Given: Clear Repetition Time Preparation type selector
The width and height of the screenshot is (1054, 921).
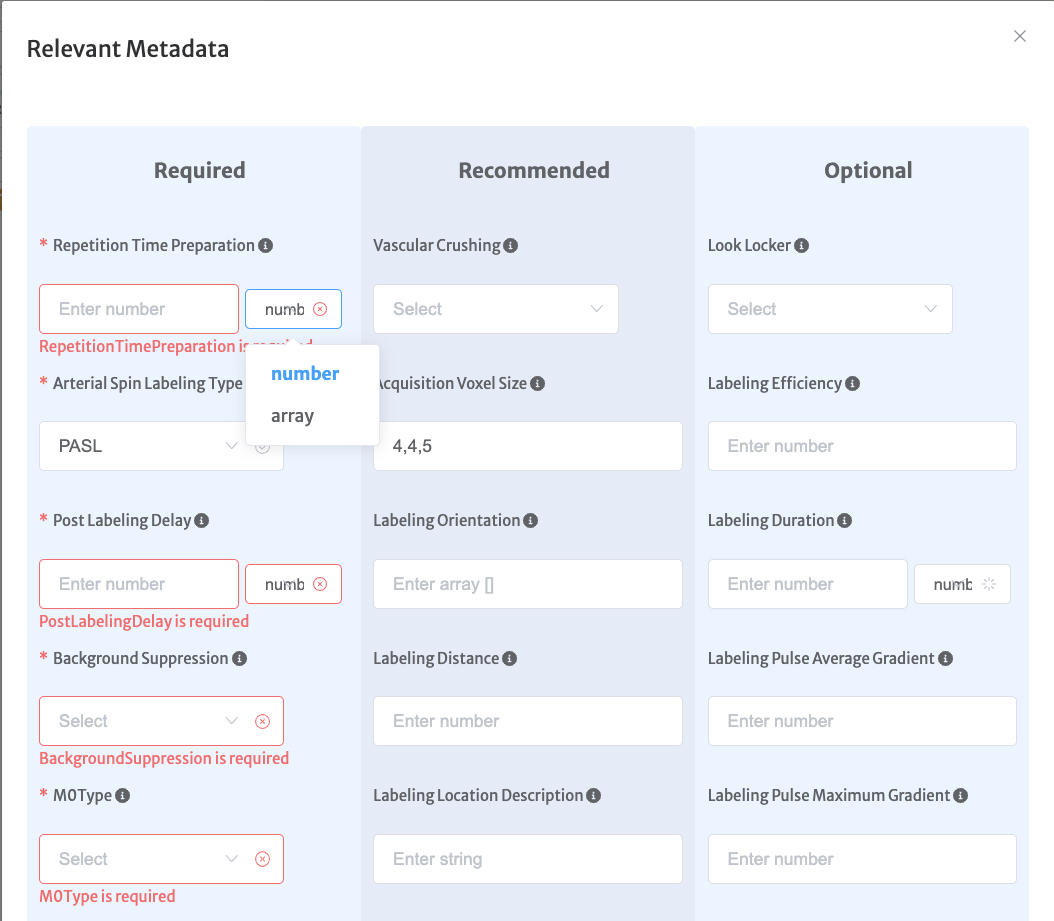Looking at the screenshot, I should (x=321, y=309).
